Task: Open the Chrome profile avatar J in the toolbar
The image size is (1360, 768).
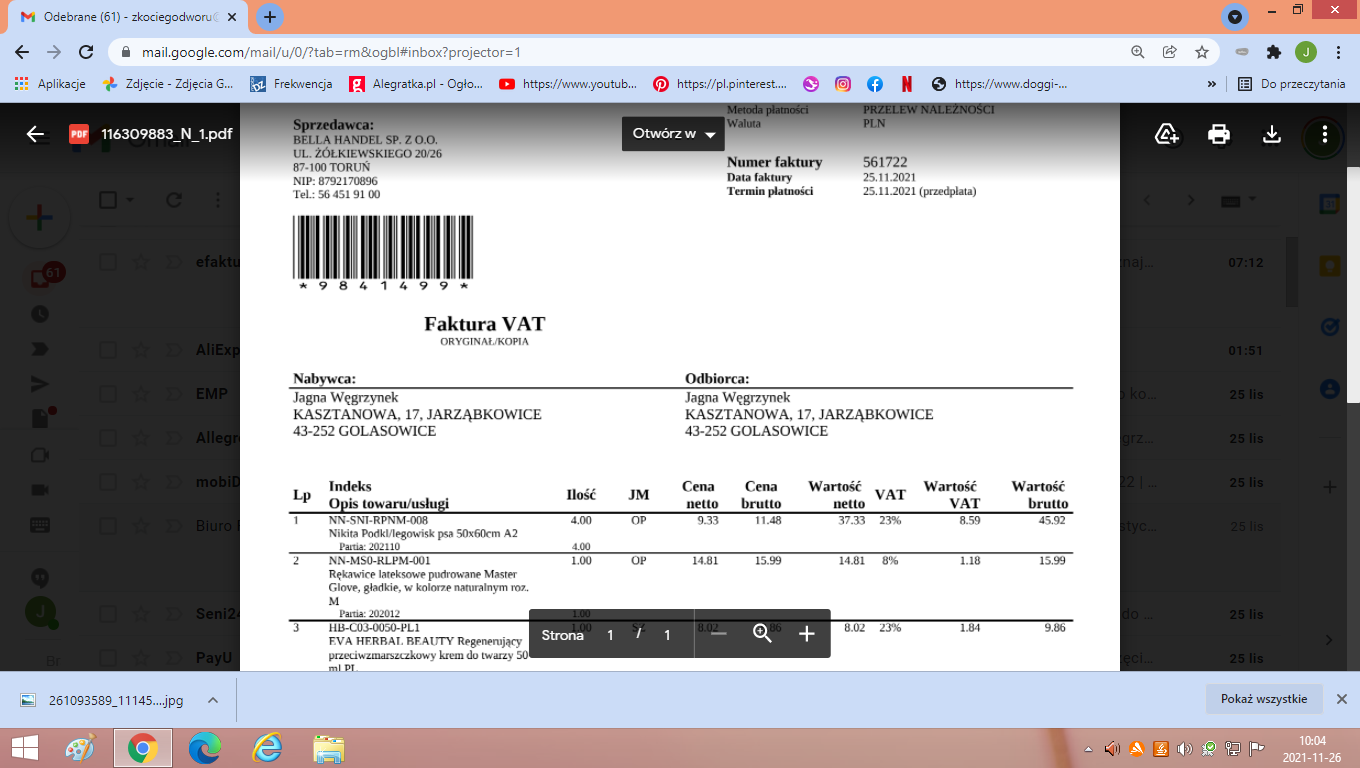Action: (1306, 52)
